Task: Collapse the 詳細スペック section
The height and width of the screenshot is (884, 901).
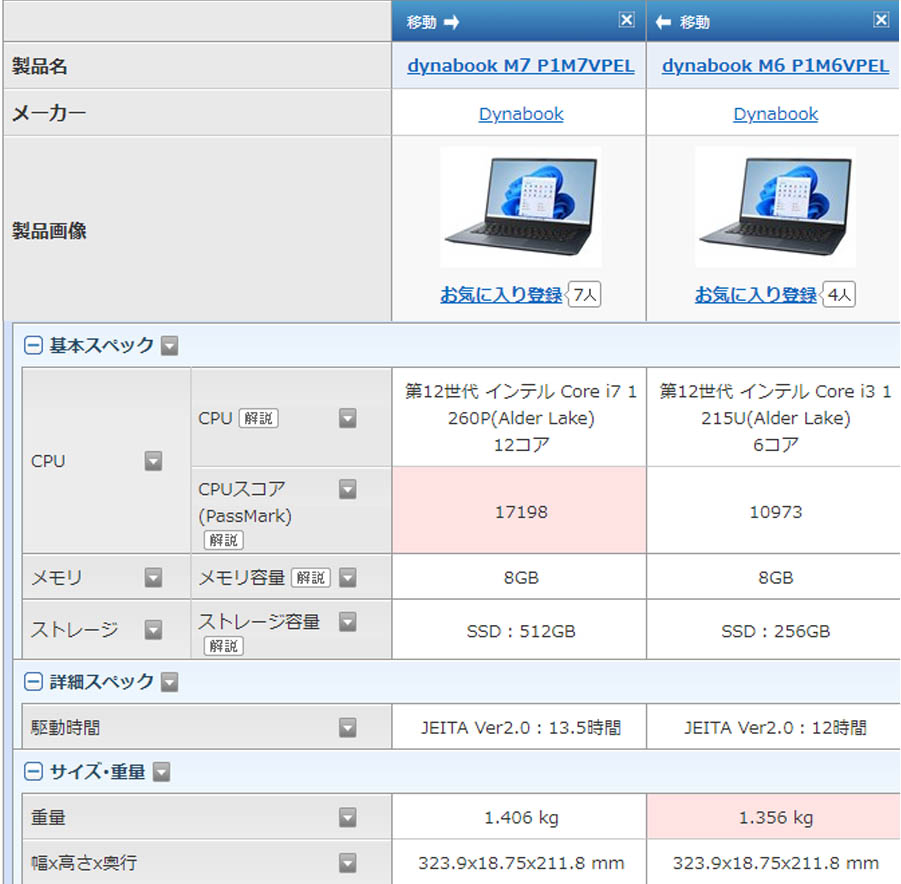Action: (33, 682)
